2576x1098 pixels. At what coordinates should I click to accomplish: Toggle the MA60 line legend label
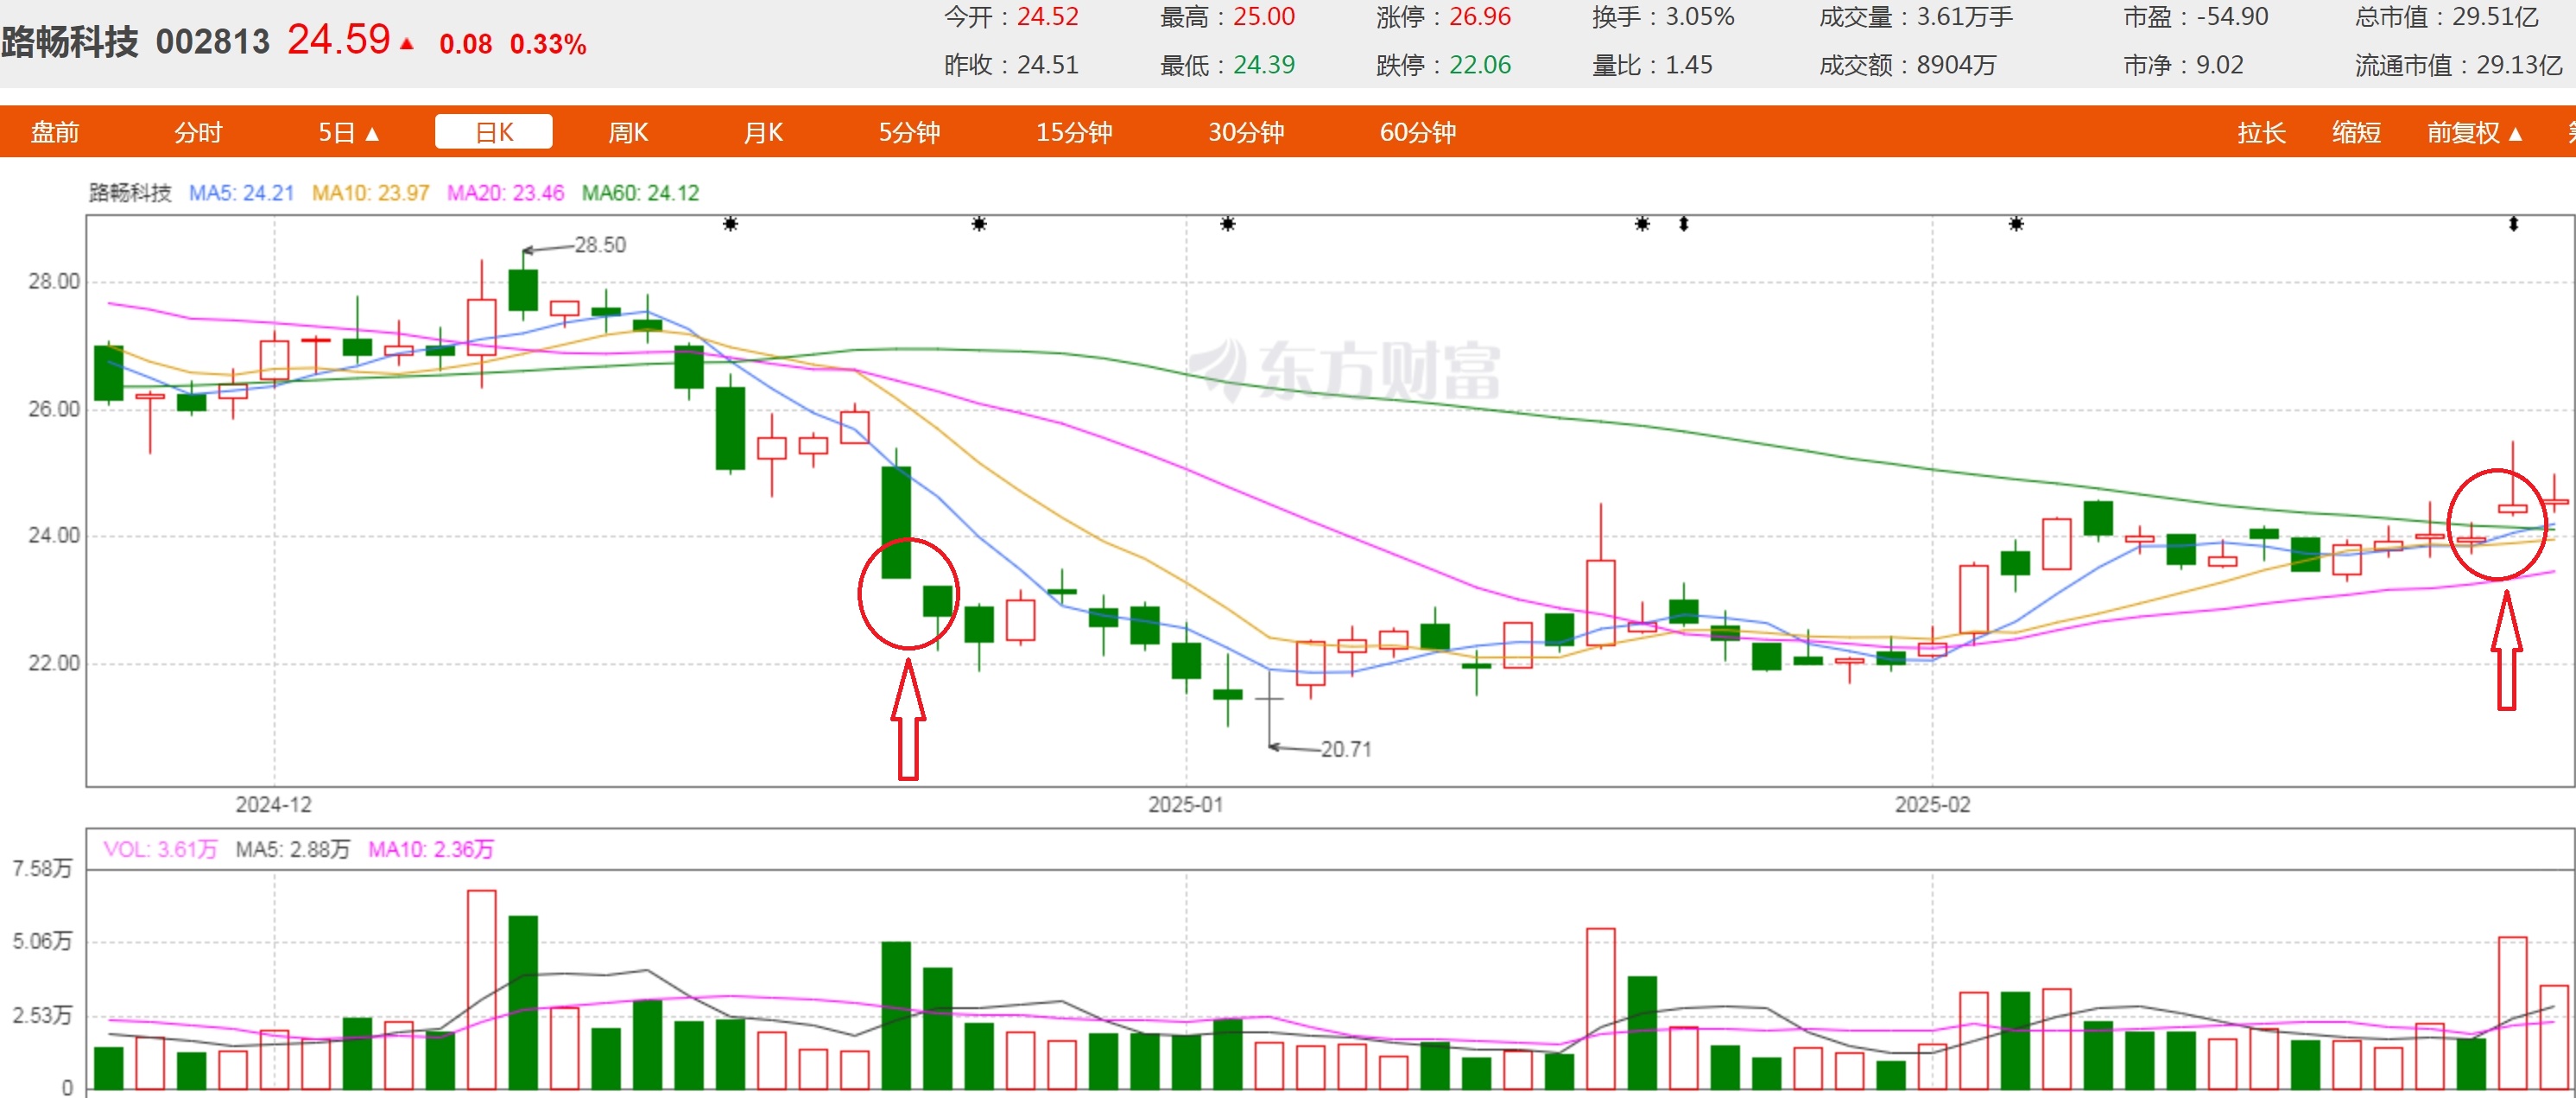[640, 193]
